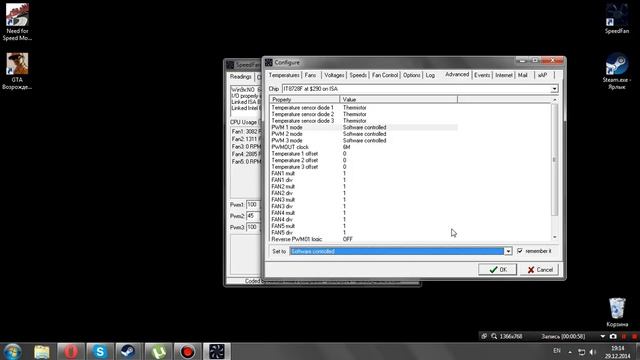Confirm with the OK button
Image resolution: width=640 pixels, height=360 pixels.
(x=497, y=269)
